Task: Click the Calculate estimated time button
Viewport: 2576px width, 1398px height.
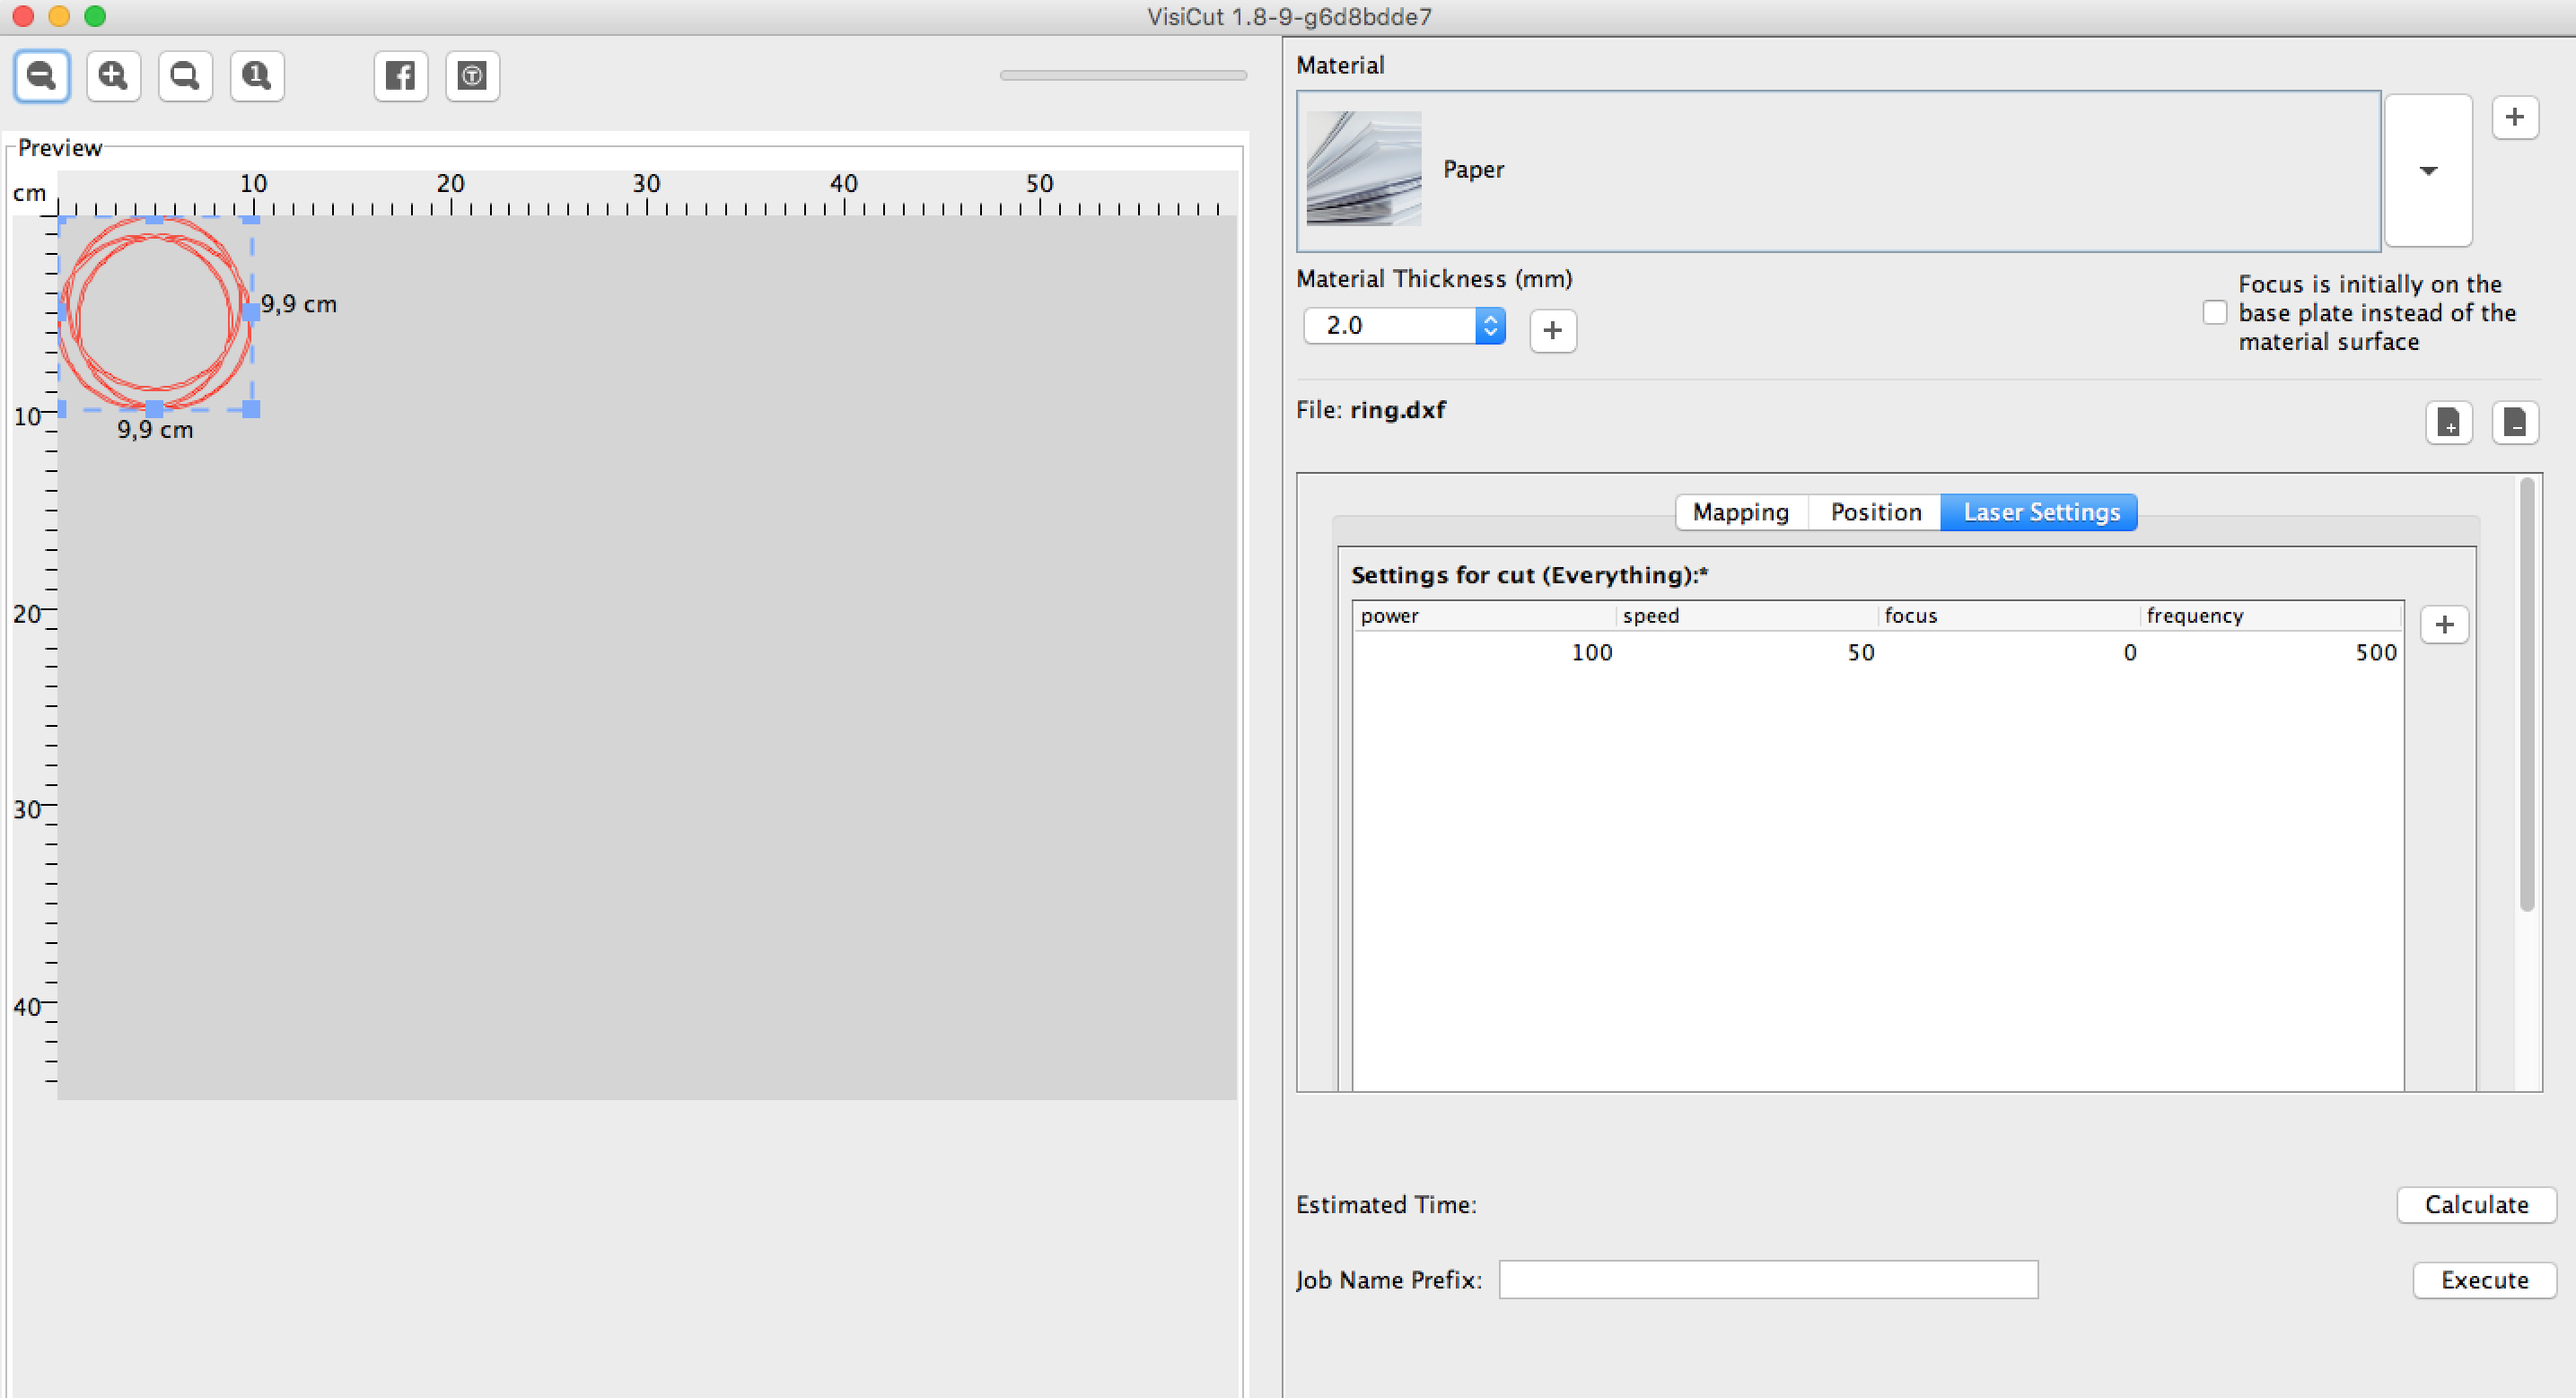Action: [2476, 1205]
